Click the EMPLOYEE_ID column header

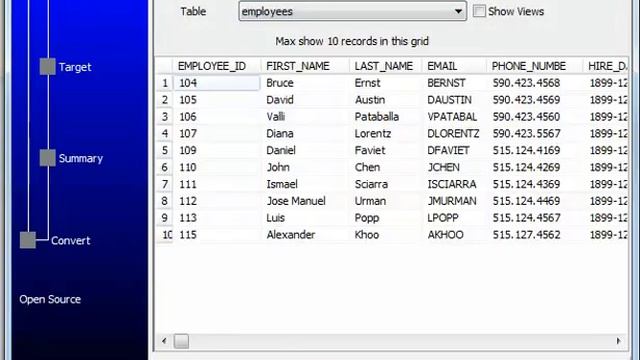pyautogui.click(x=217, y=66)
